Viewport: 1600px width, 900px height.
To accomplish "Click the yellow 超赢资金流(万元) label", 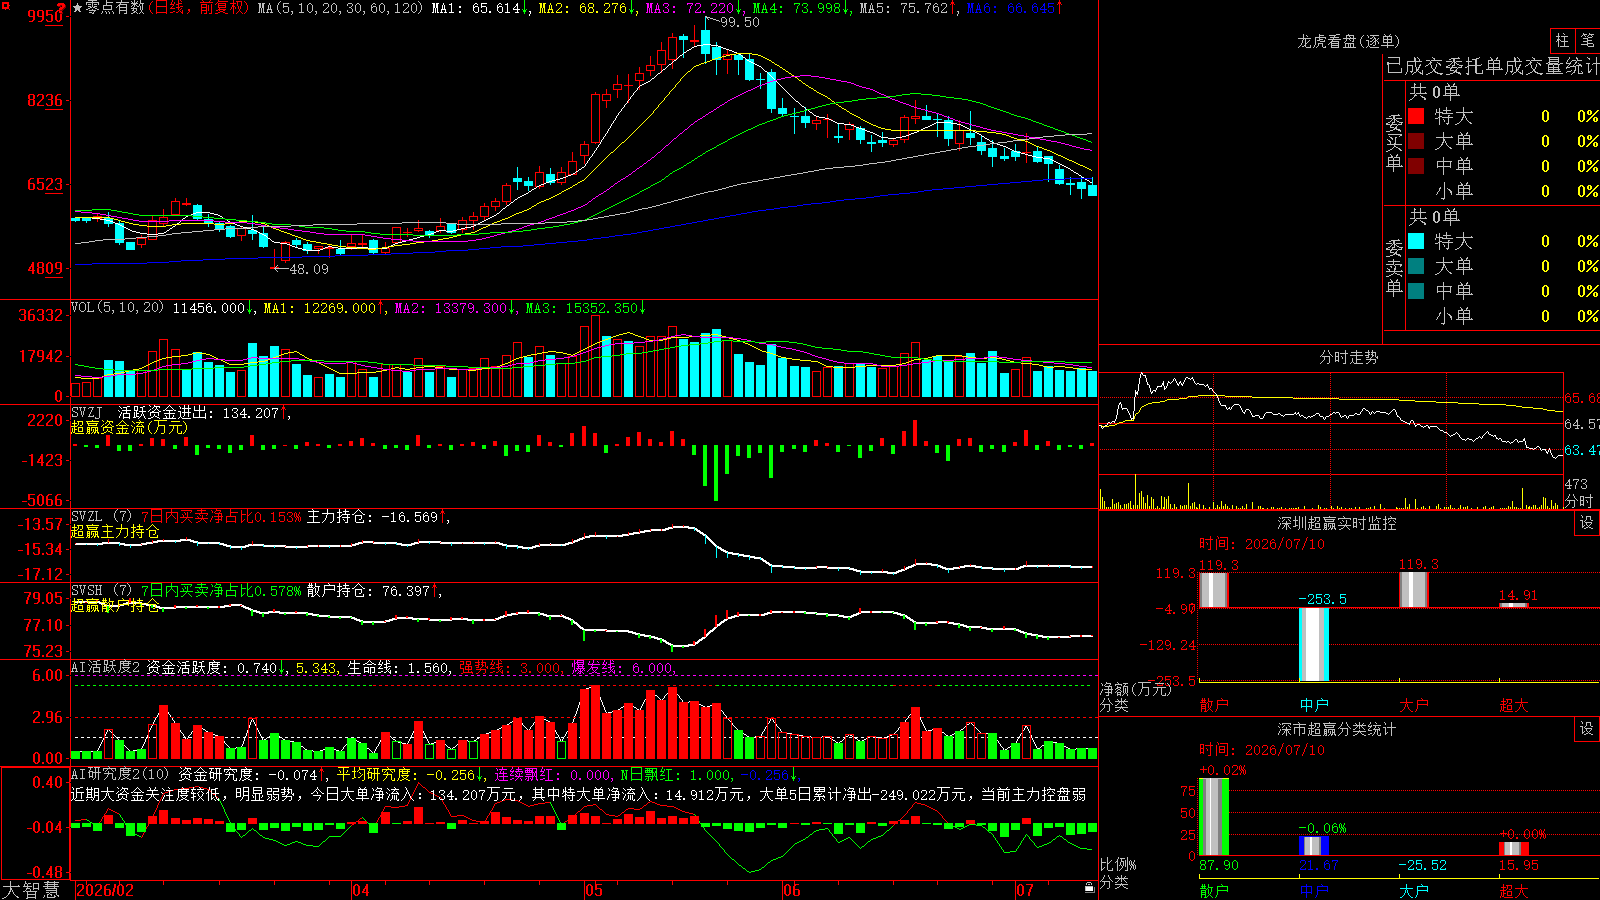I will coord(129,428).
